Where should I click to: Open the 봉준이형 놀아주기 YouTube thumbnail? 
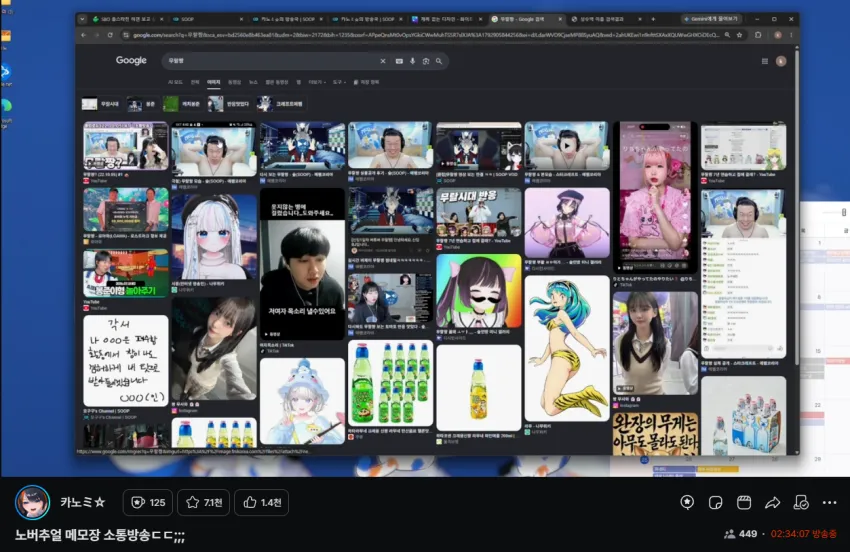coord(126,273)
